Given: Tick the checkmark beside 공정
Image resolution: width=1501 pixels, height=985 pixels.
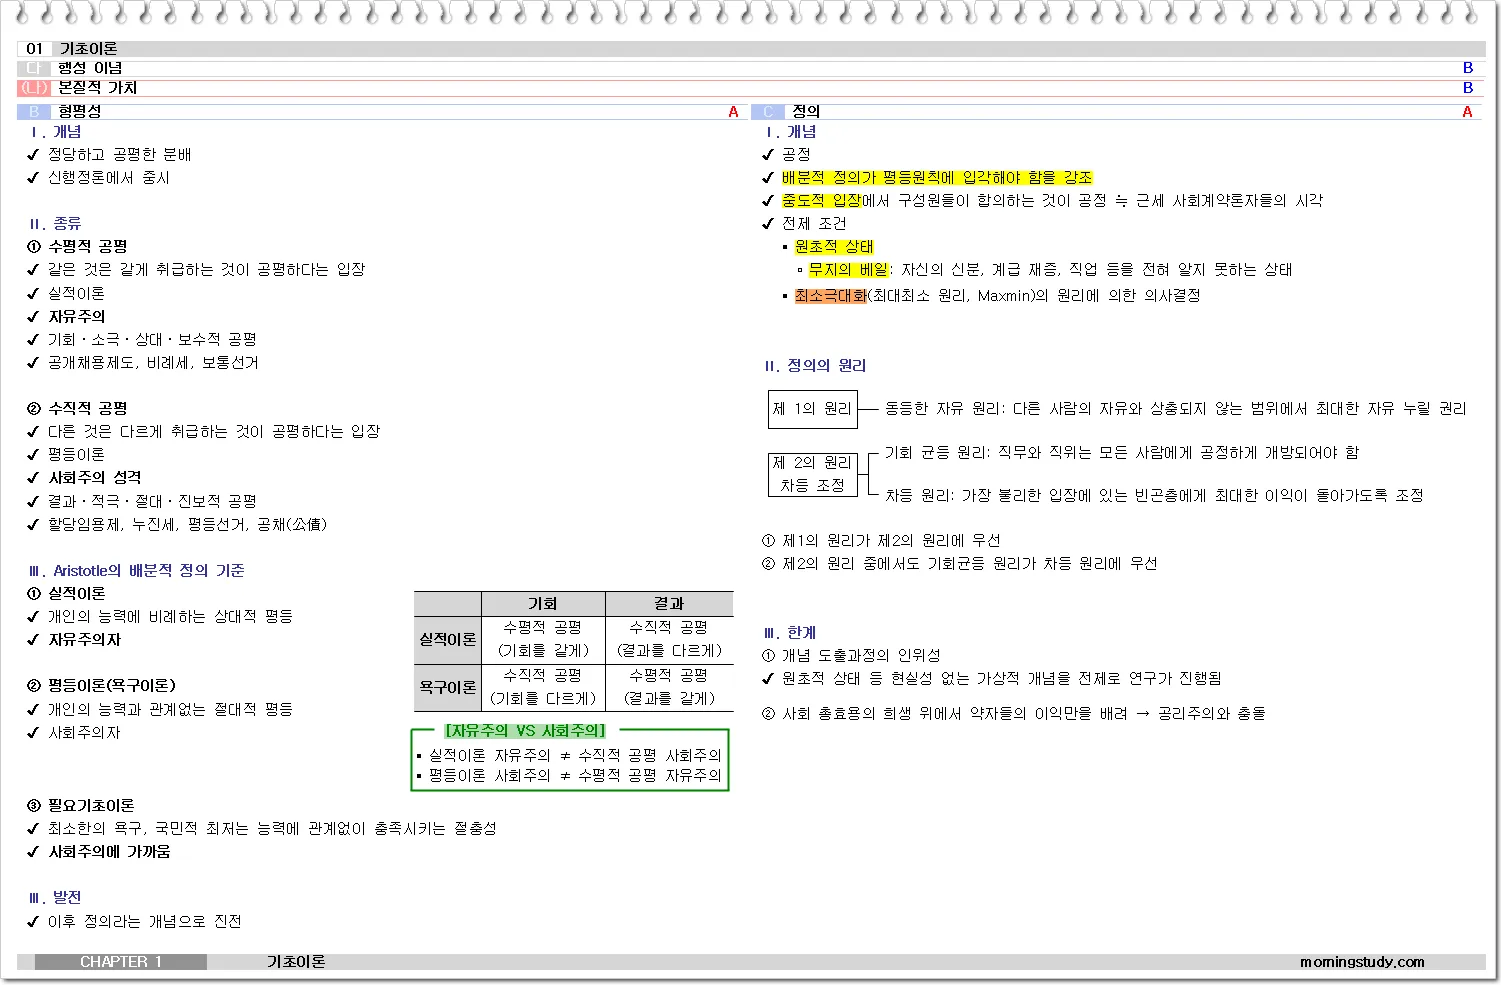Looking at the screenshot, I should tap(767, 155).
